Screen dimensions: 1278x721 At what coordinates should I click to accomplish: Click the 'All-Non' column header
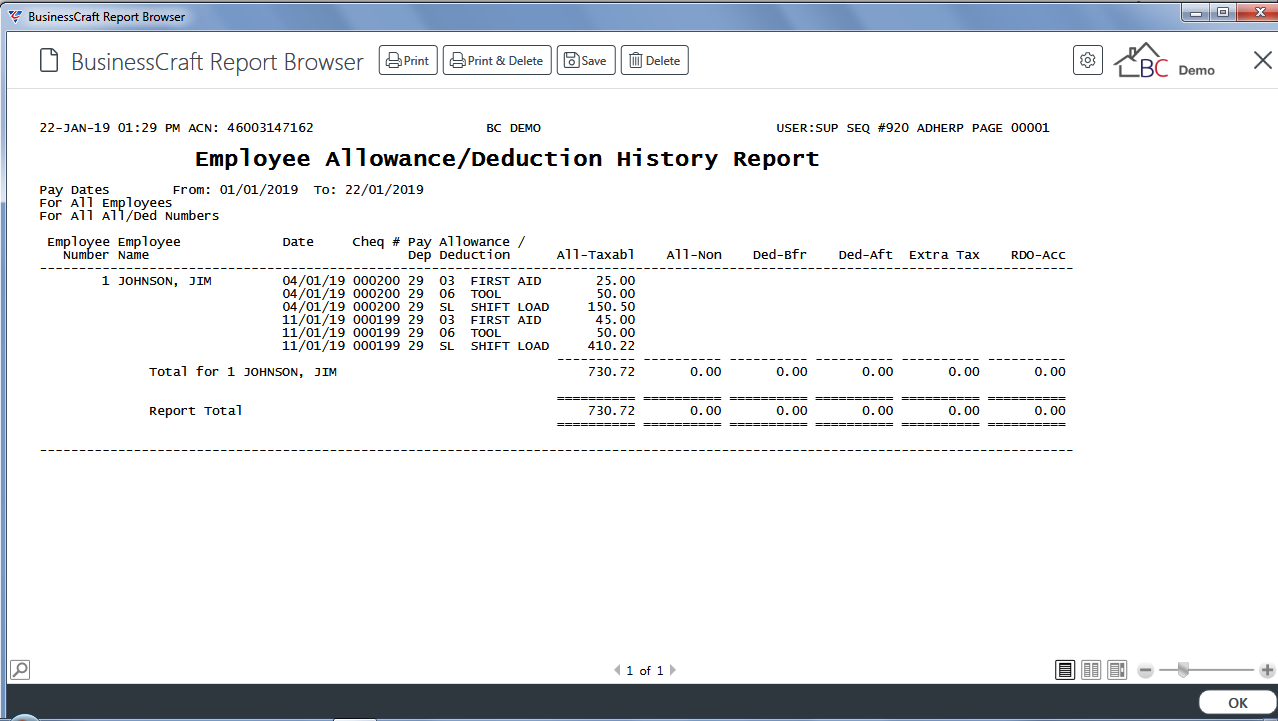click(x=694, y=255)
